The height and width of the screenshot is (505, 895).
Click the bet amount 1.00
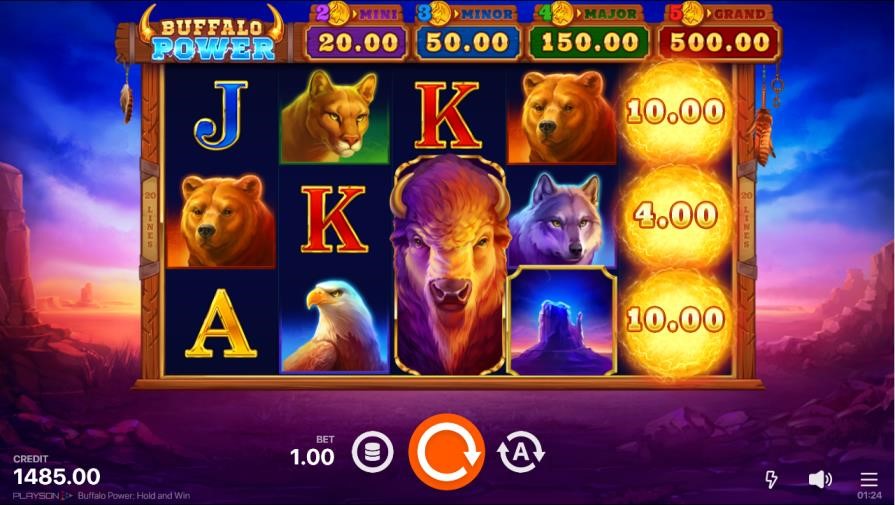312,457
